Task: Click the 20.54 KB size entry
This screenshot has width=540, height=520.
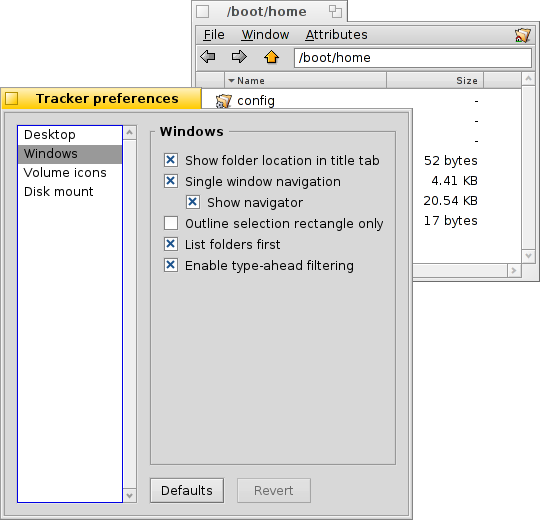Action: [450, 200]
